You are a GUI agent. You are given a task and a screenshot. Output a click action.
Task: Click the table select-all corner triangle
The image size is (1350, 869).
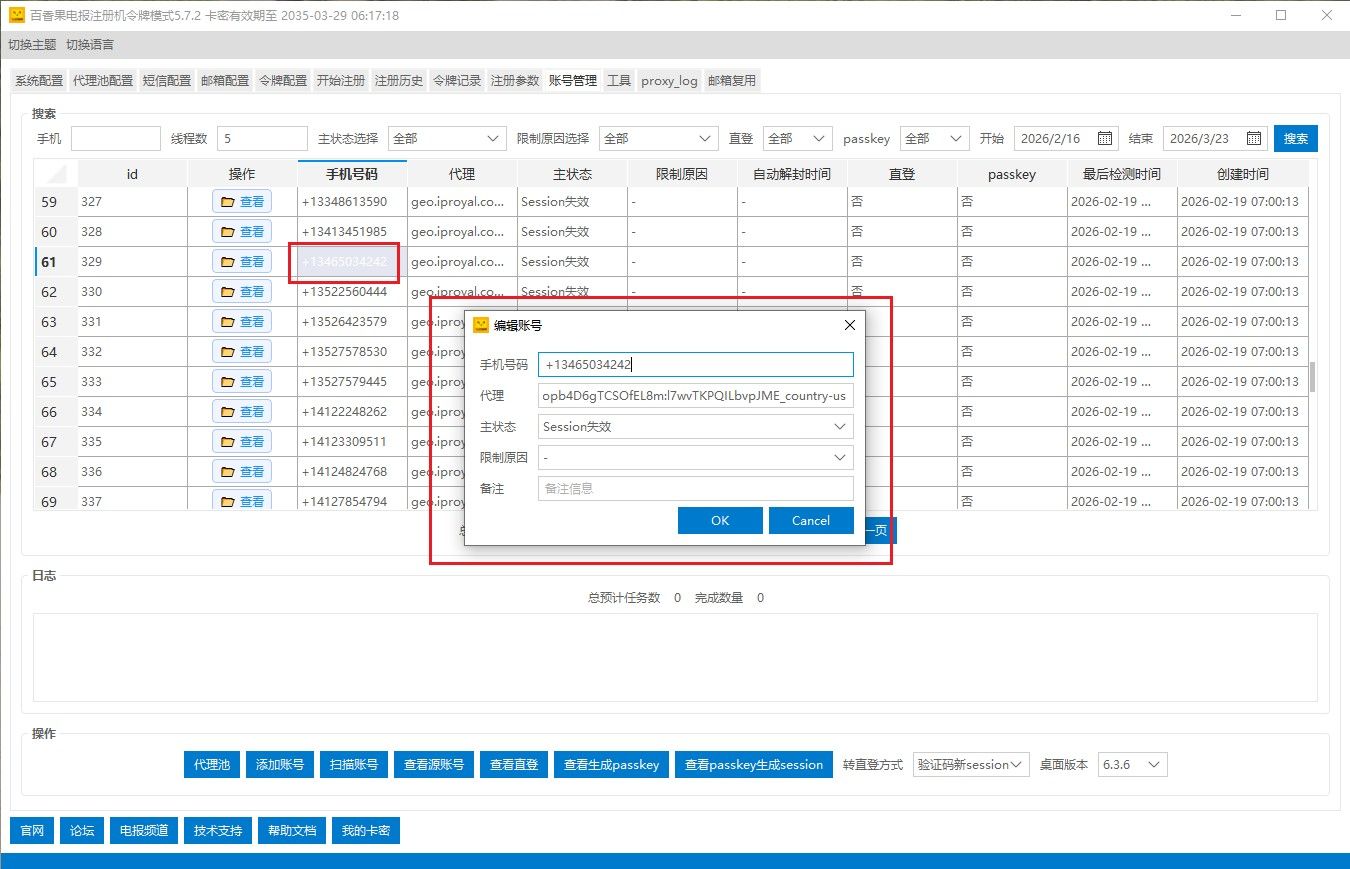pos(57,174)
